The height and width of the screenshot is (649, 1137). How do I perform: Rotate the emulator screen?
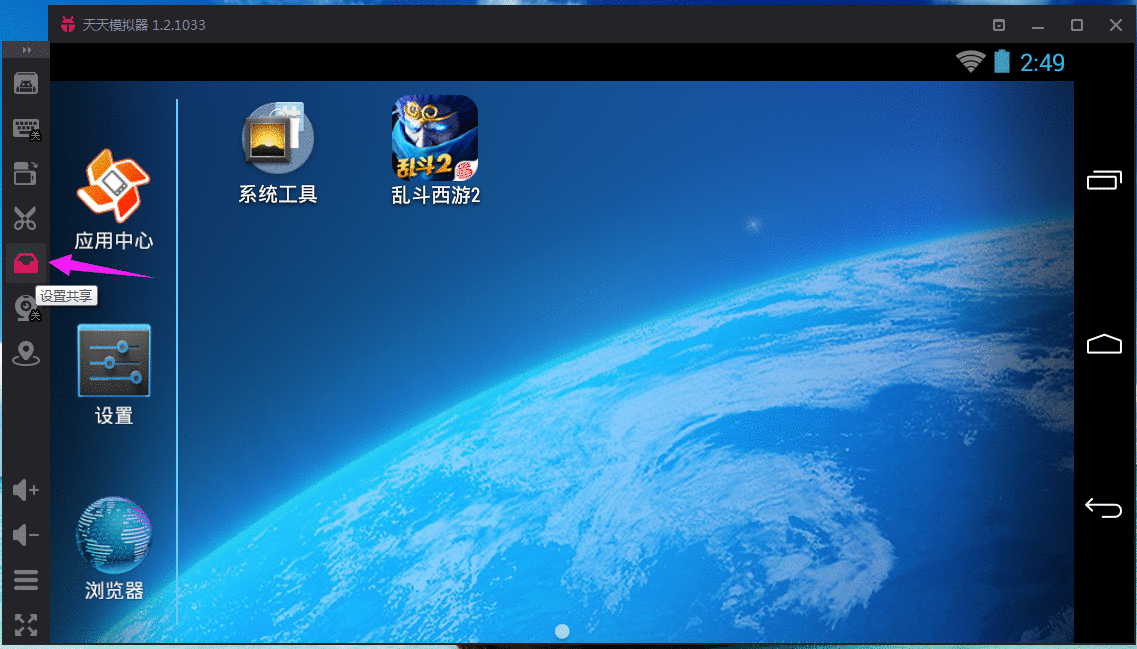coord(25,174)
